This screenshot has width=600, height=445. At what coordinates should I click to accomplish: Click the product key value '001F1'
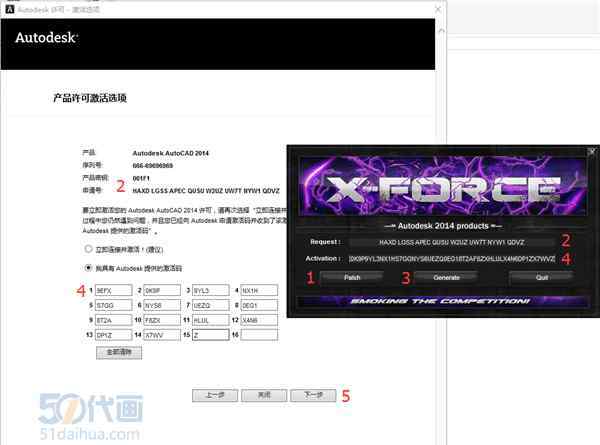coord(141,178)
